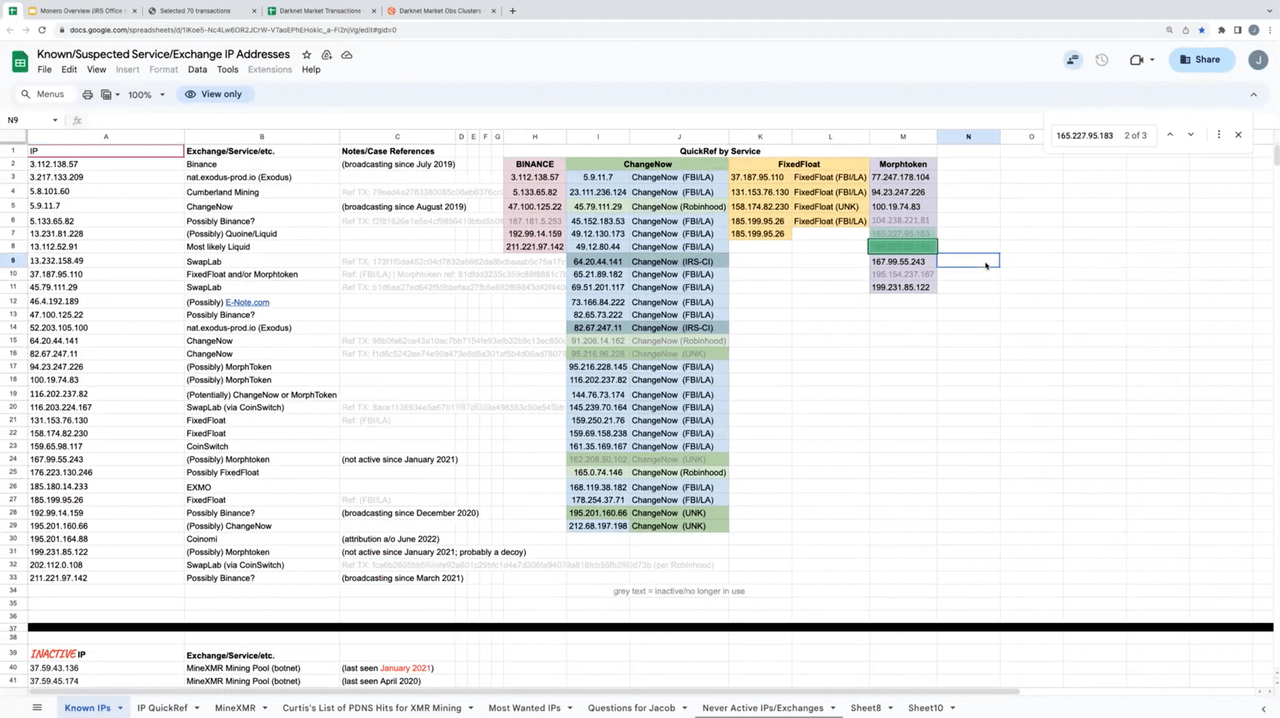1280x718 pixels.
Task: Open browser extensions puzzle icon
Action: pos(1221,30)
